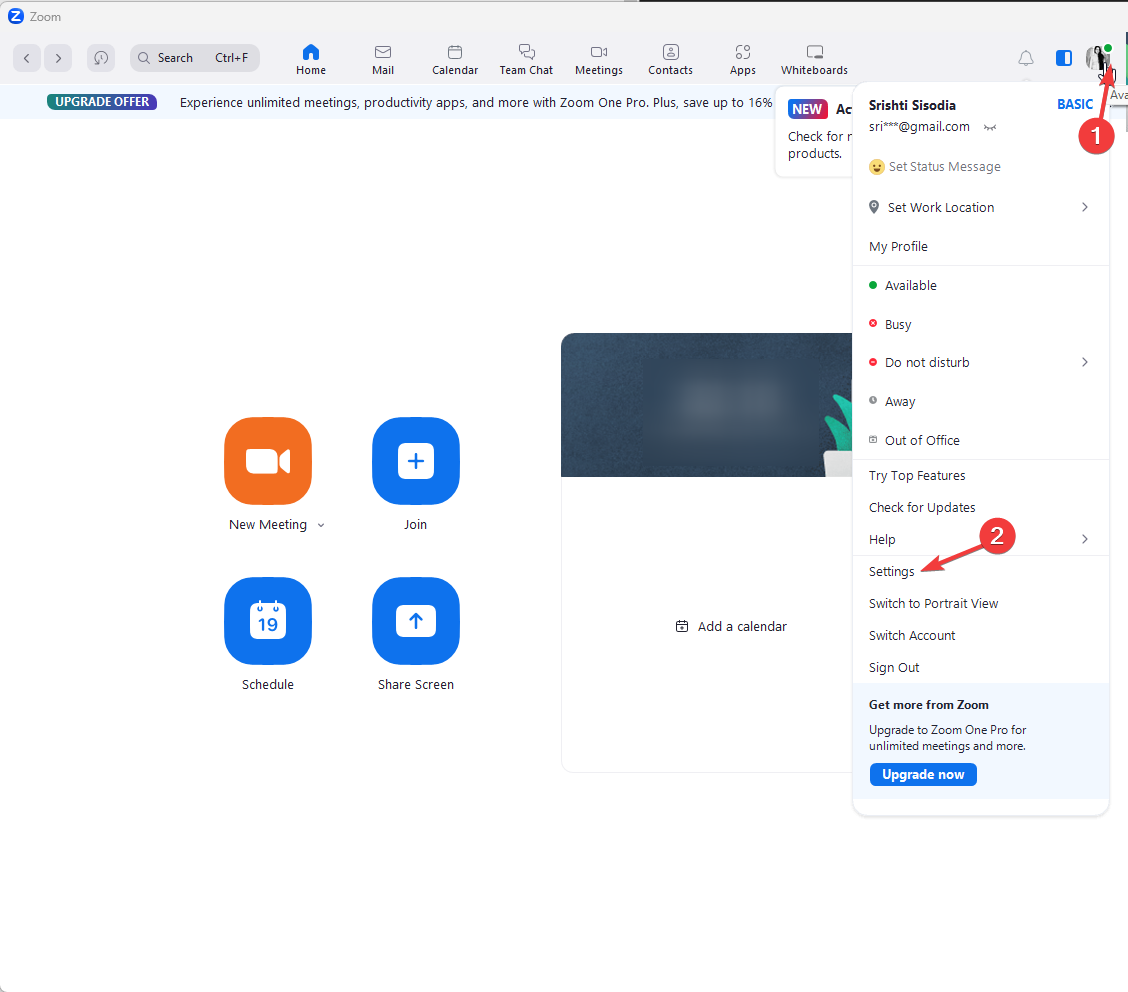This screenshot has height=992, width=1128.
Task: Go back with the left arrow button
Action: [x=27, y=58]
